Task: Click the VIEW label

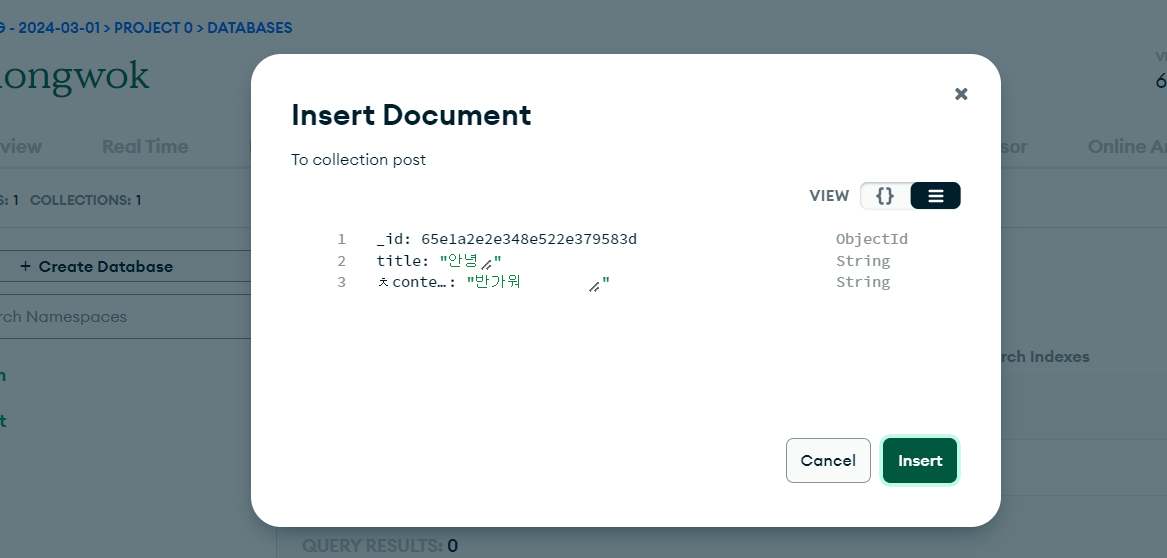Action: click(829, 196)
